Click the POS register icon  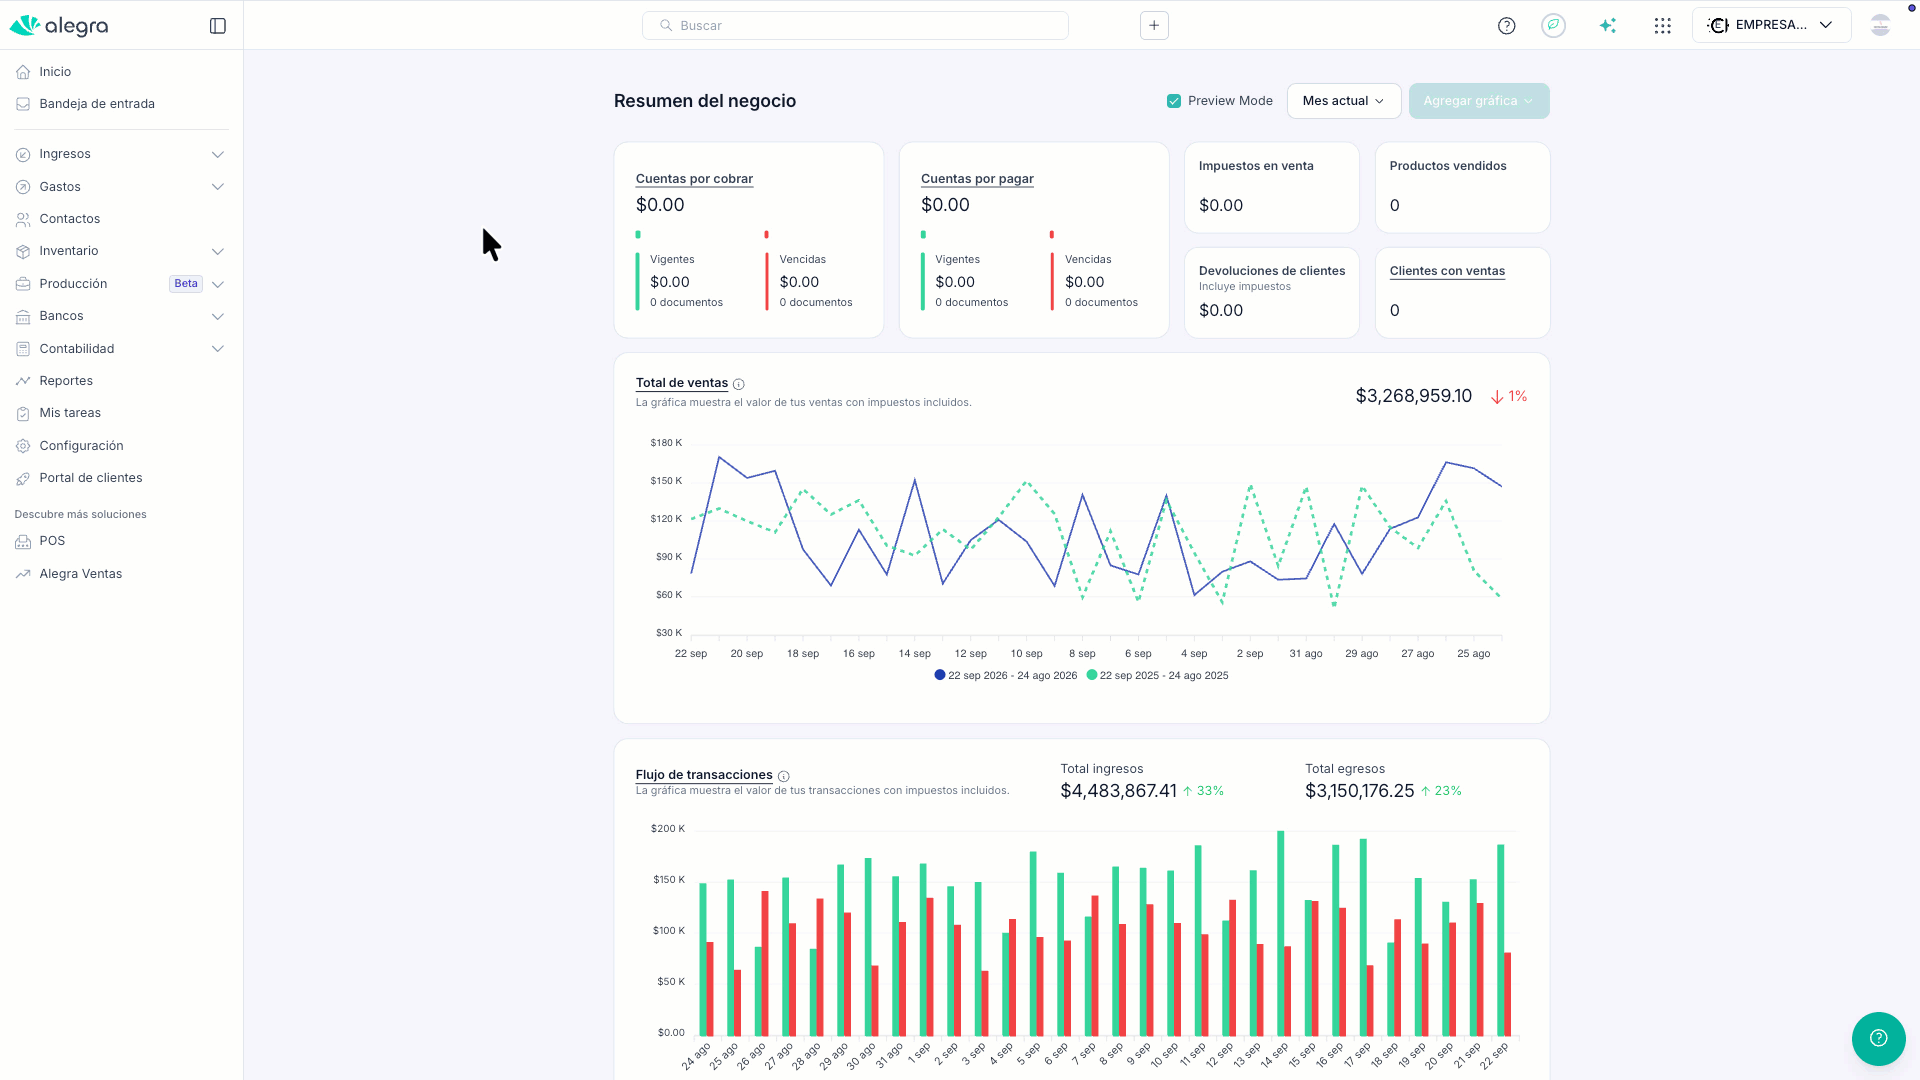point(23,541)
